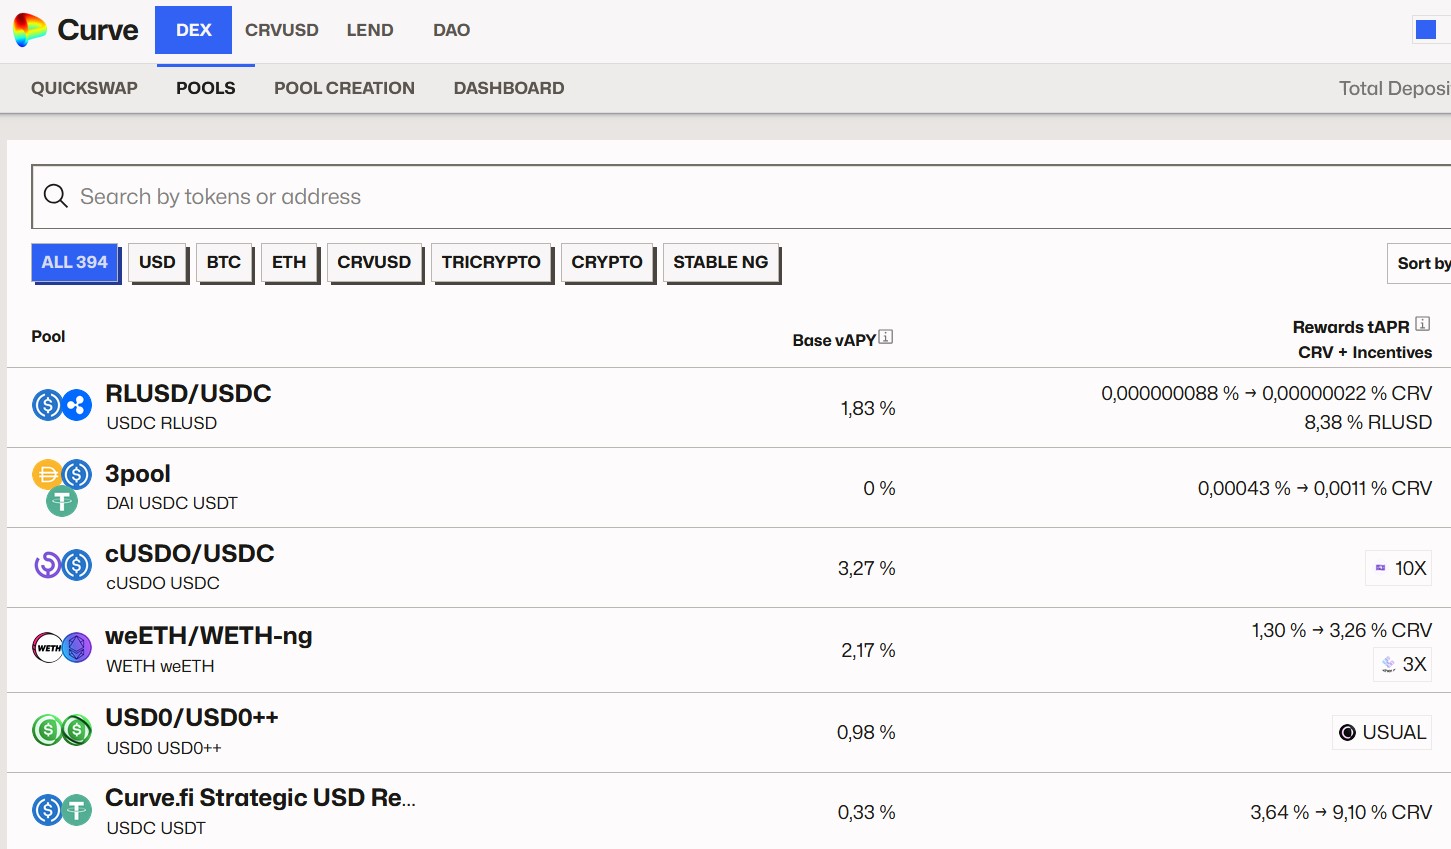Open the Sort by dropdown
1451x849 pixels.
[1422, 263]
